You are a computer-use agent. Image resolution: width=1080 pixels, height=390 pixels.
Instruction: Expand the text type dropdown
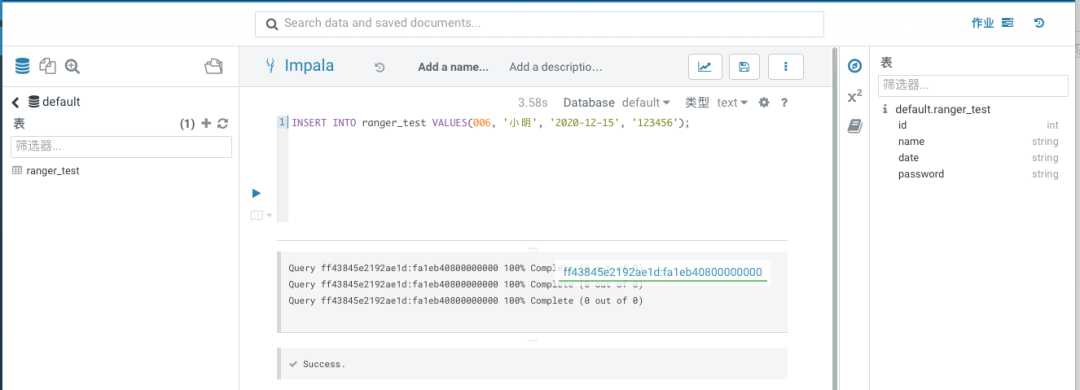pyautogui.click(x=732, y=103)
